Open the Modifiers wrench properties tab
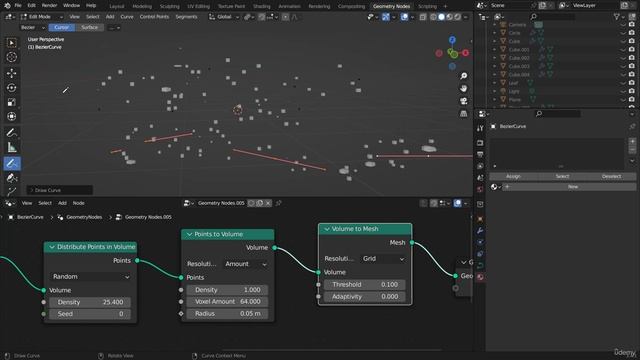 (480, 231)
